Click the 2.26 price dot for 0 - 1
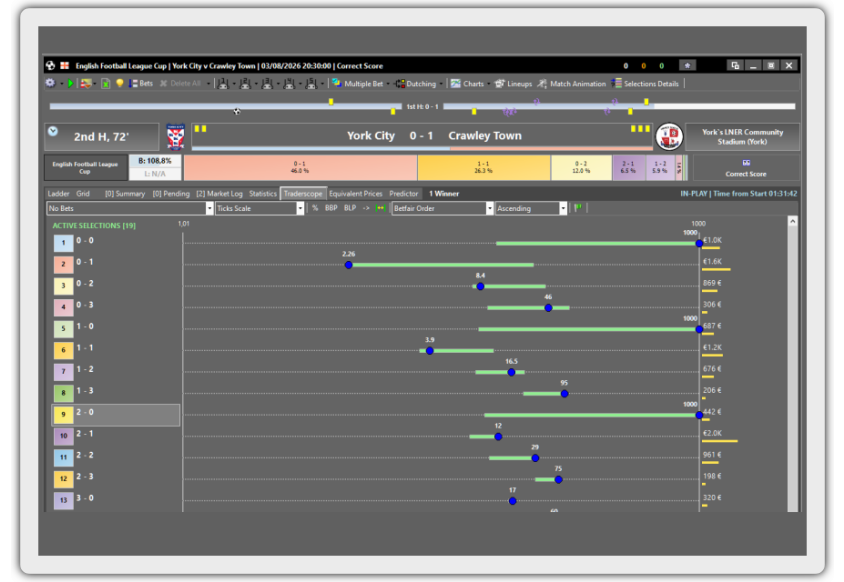This screenshot has height=582, width=844. 349,265
